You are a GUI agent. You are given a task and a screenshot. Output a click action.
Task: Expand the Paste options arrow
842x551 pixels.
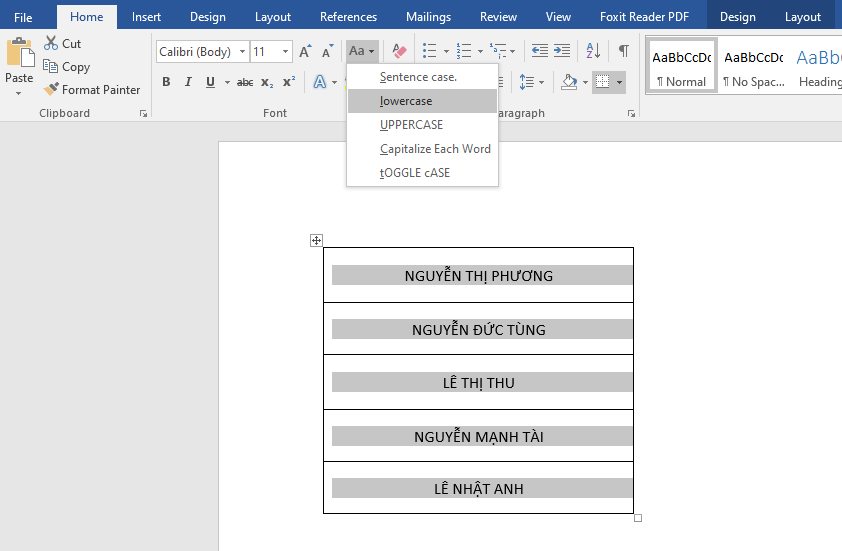19,93
